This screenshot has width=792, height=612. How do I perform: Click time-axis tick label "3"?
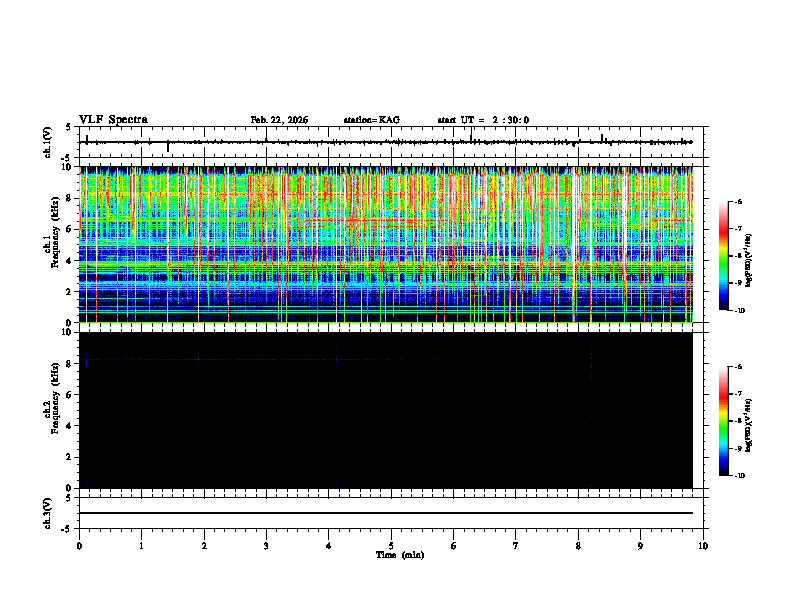(x=266, y=546)
